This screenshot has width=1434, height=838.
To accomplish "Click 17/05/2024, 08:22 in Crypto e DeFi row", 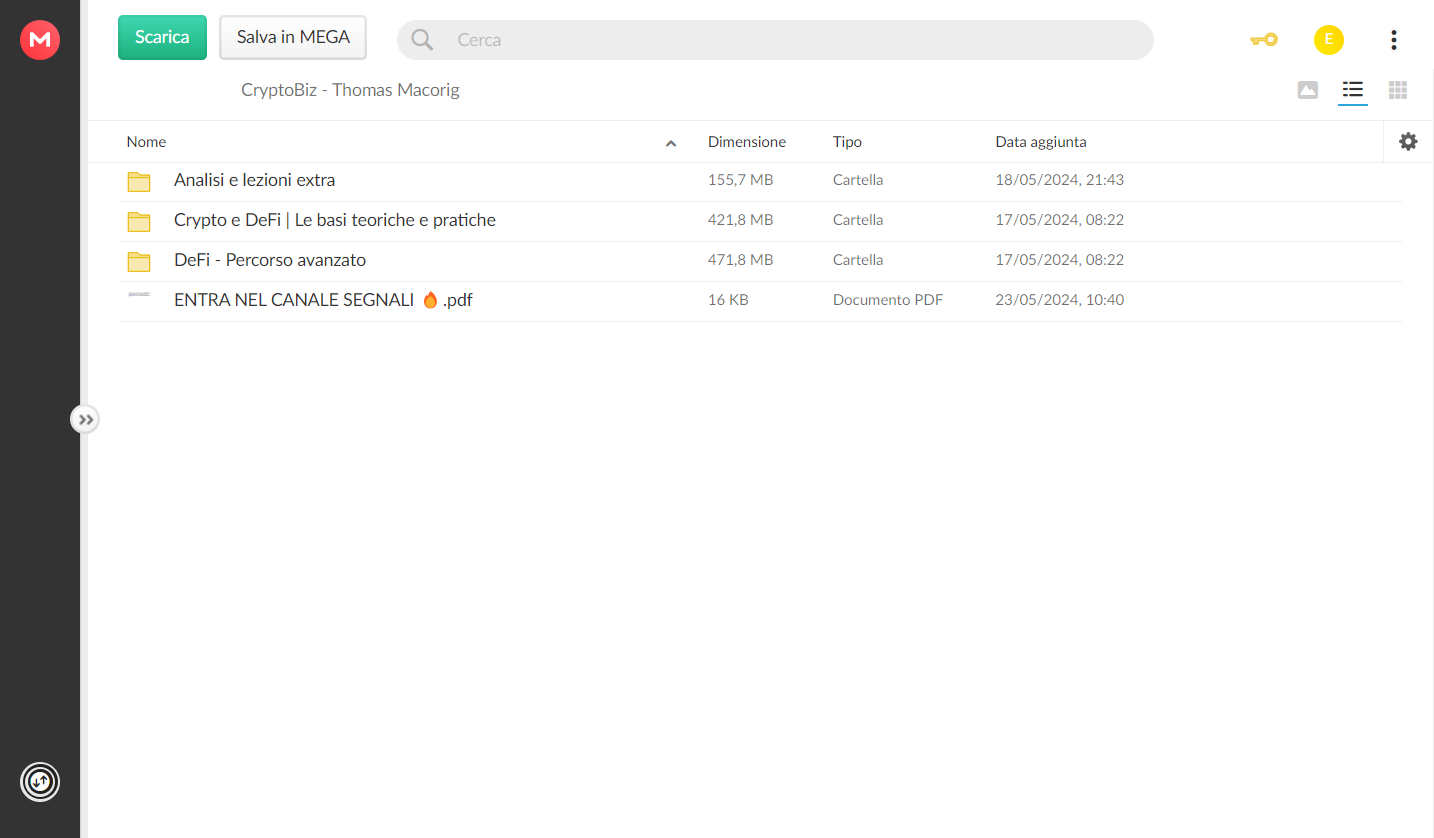I will (1060, 220).
